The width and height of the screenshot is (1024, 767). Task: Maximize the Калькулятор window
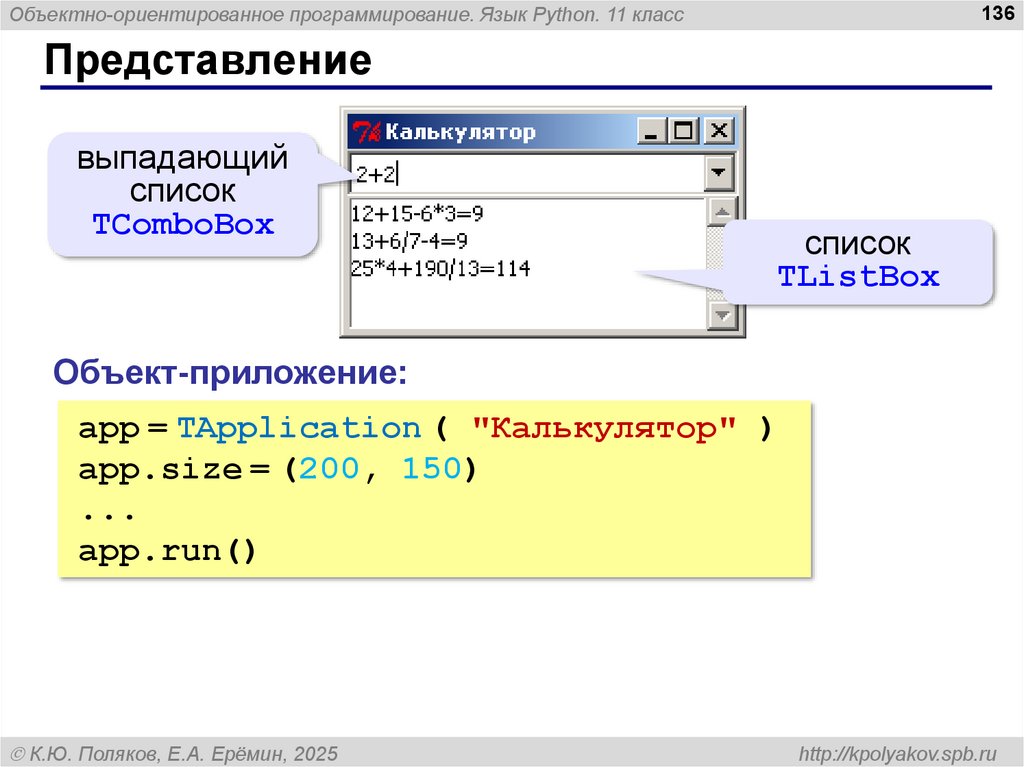coord(684,131)
